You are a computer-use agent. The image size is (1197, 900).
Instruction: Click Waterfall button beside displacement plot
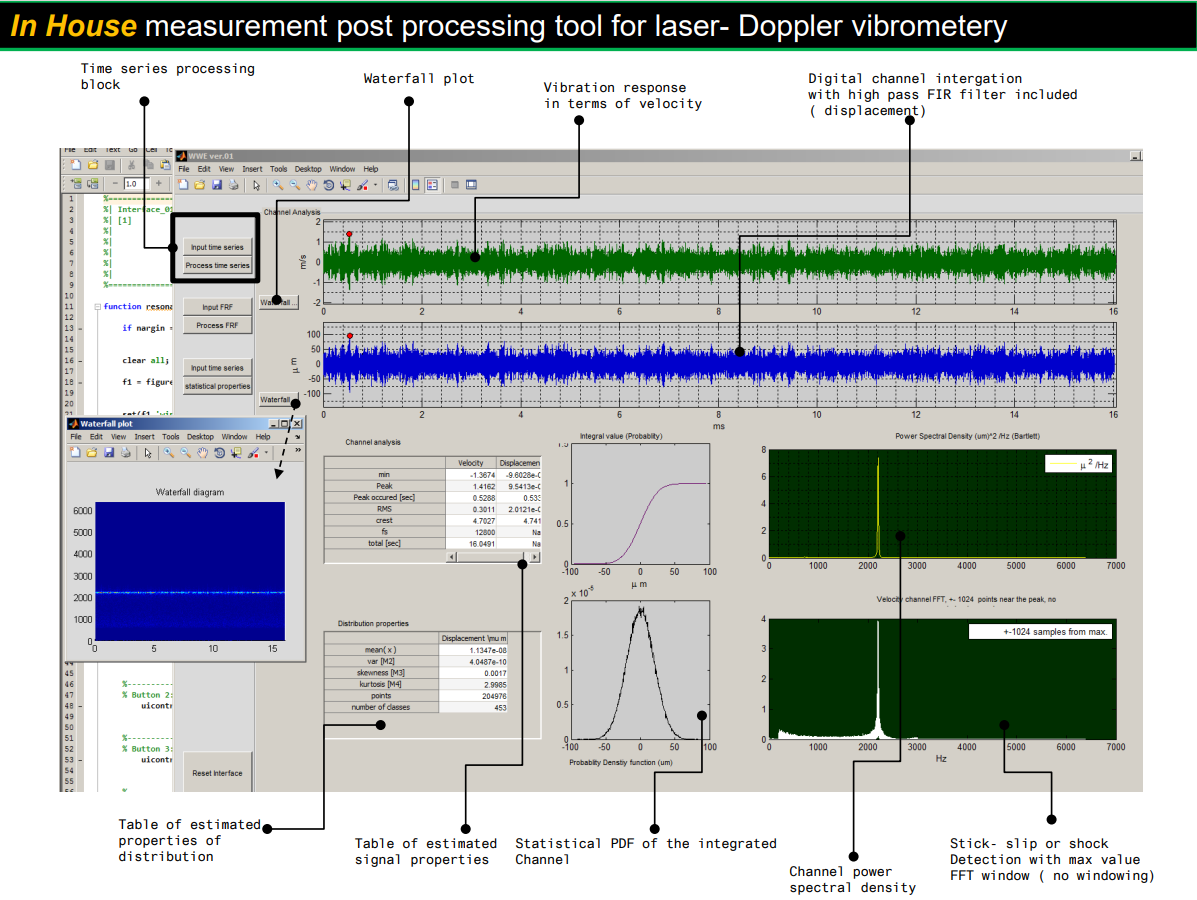(278, 399)
